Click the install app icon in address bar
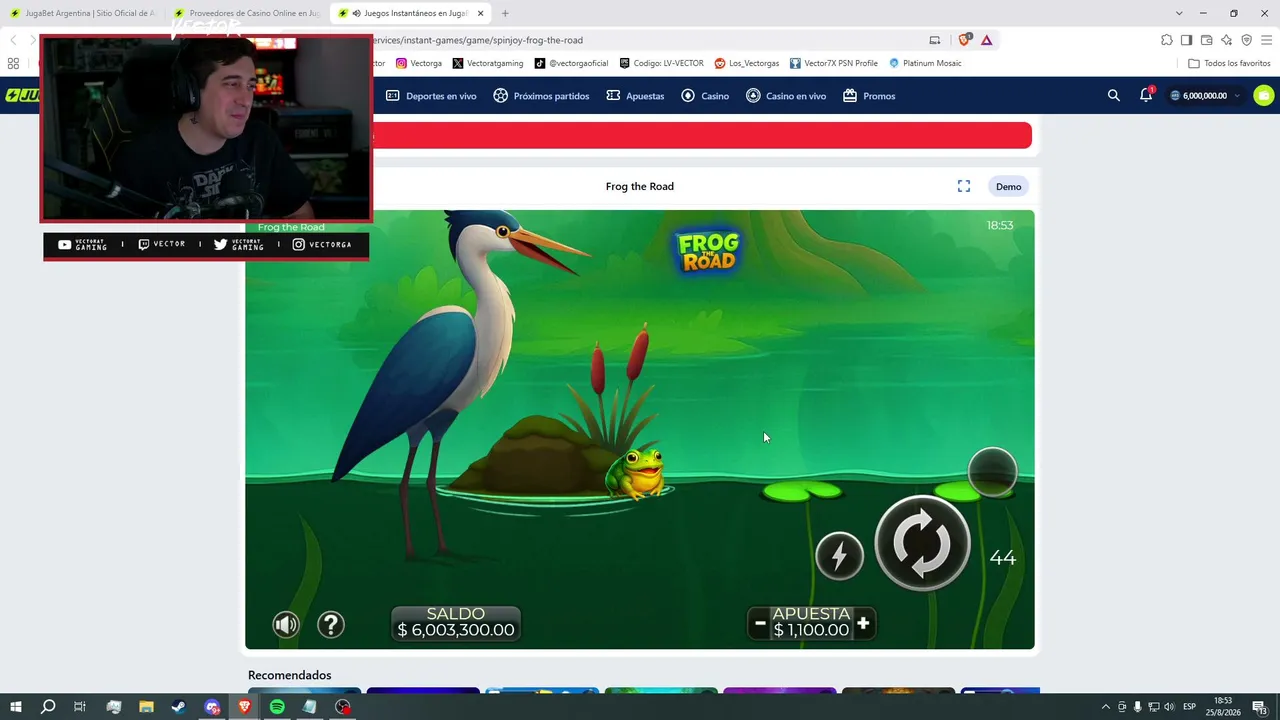Image resolution: width=1280 pixels, height=720 pixels. [x=935, y=40]
